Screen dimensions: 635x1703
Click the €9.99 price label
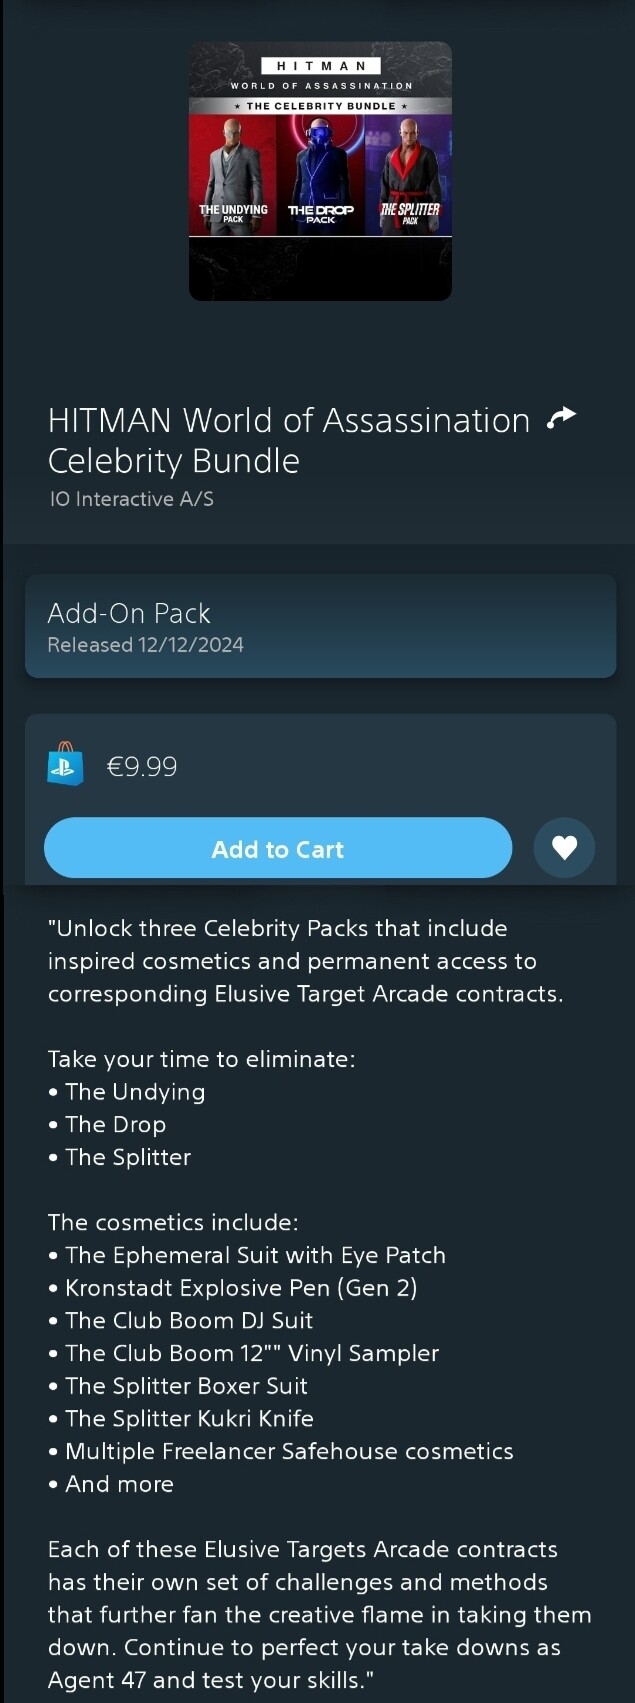coord(142,767)
